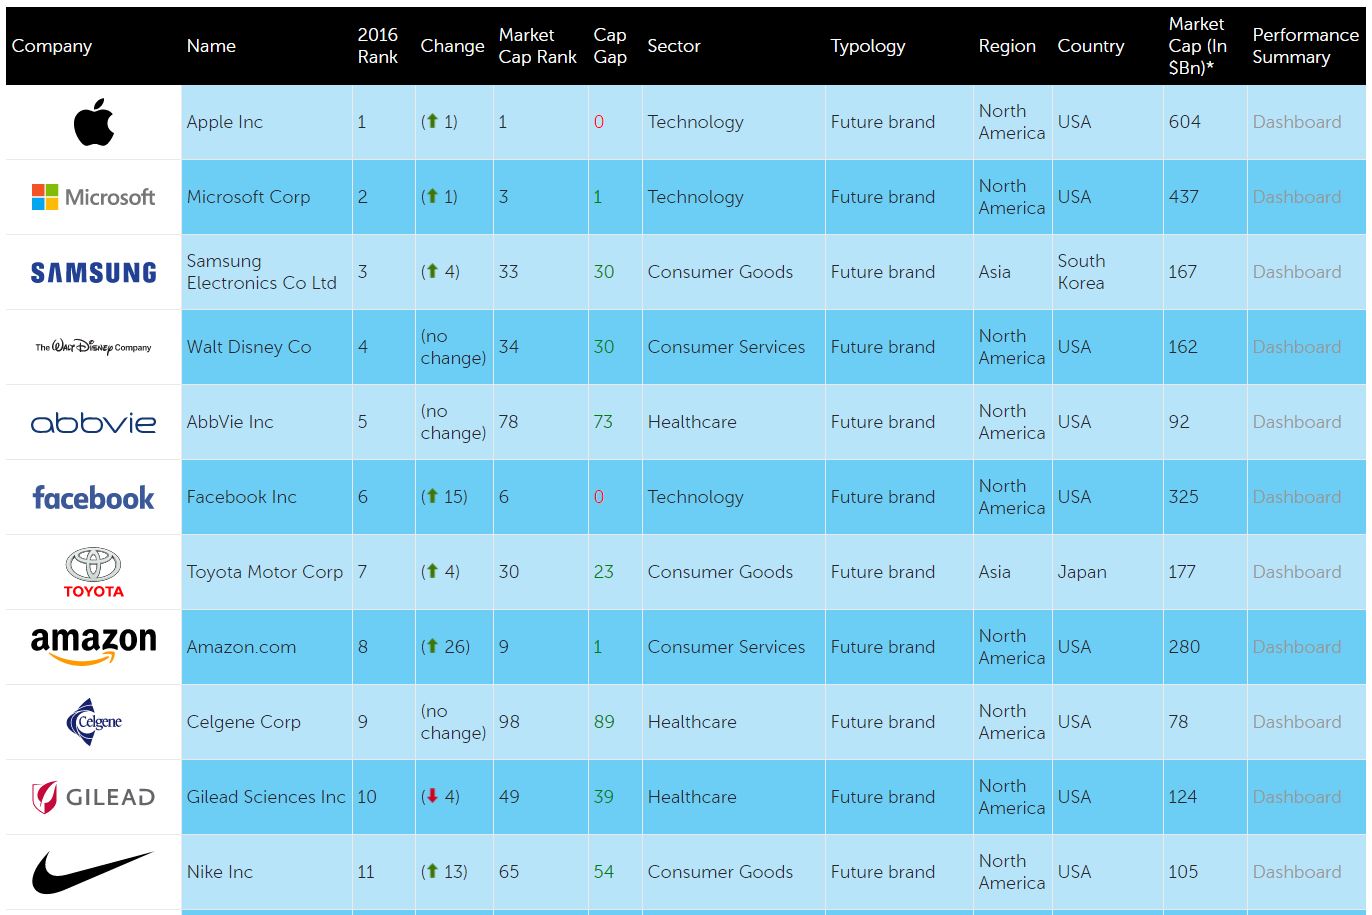The height and width of the screenshot is (915, 1372).
Task: Click the Microsoft logo
Action: coord(93,197)
